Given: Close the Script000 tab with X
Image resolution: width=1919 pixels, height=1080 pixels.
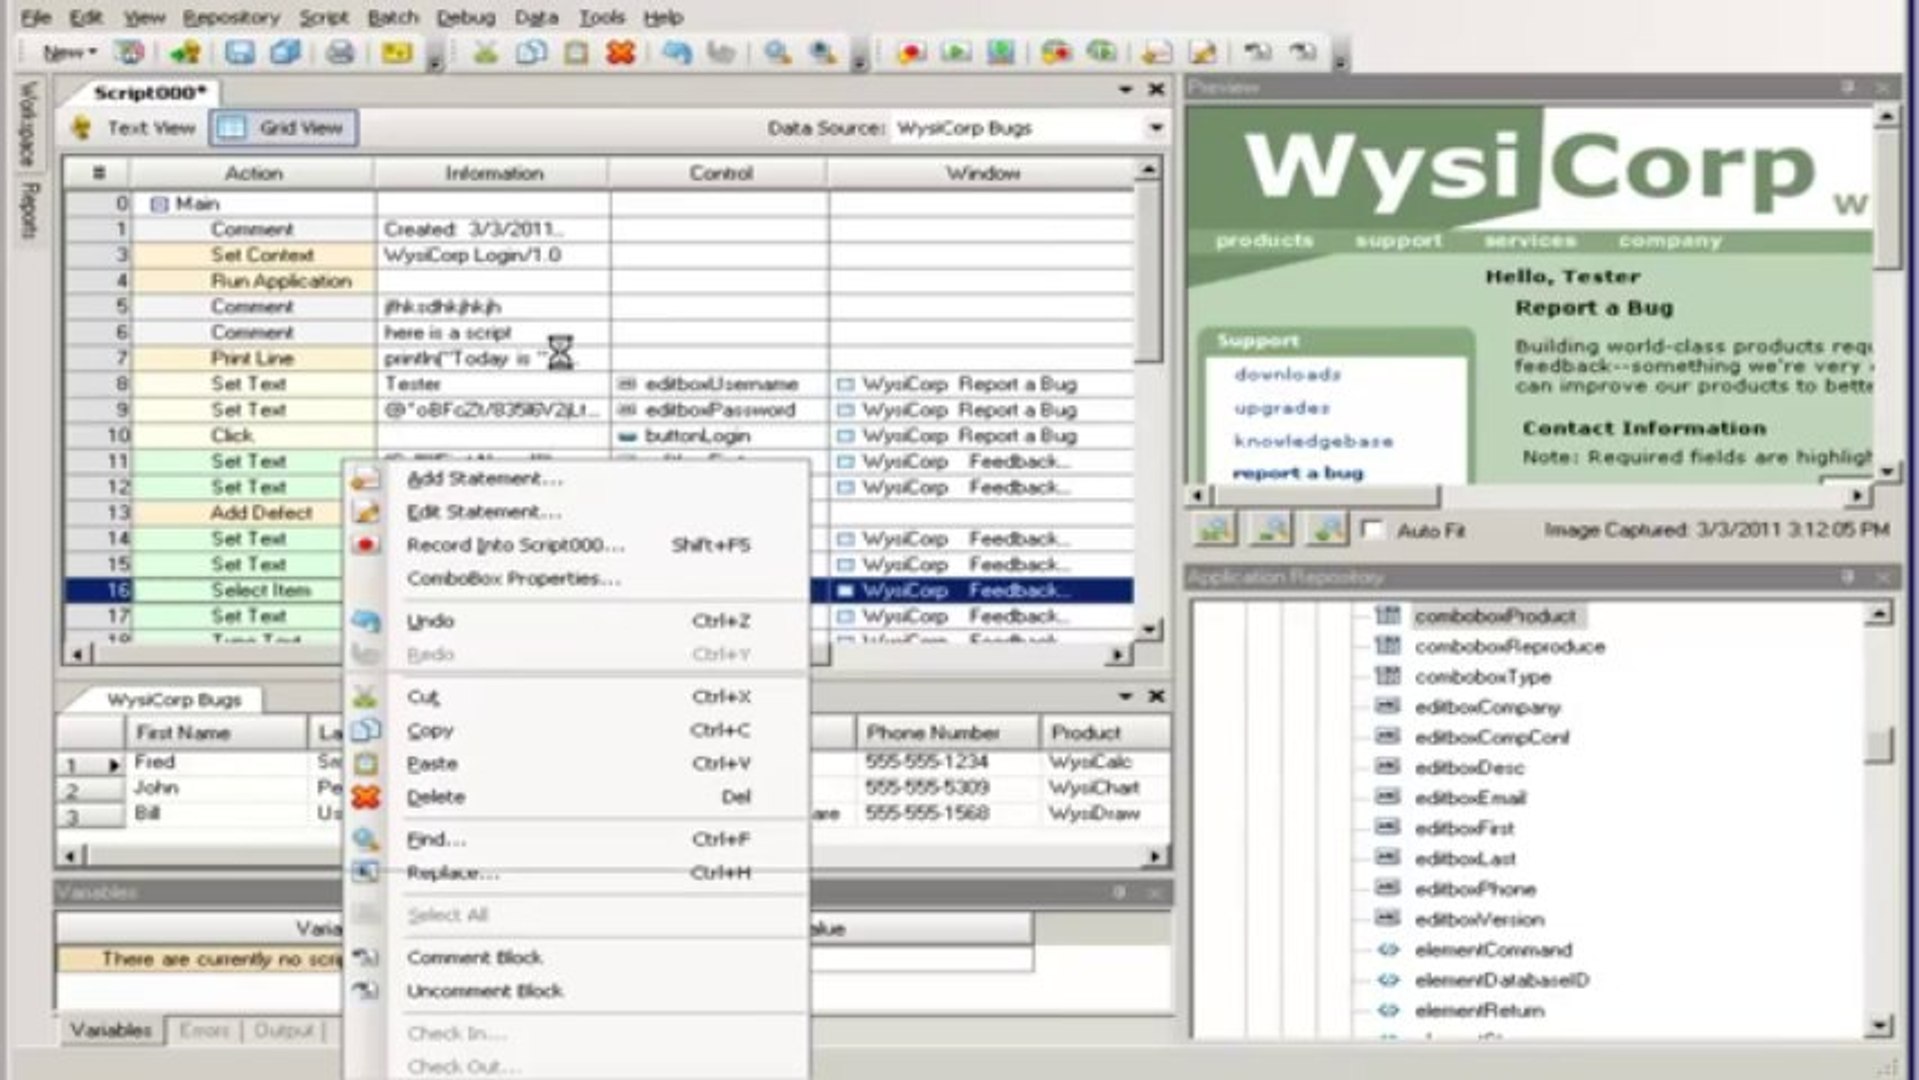Looking at the screenshot, I should click(x=1156, y=90).
